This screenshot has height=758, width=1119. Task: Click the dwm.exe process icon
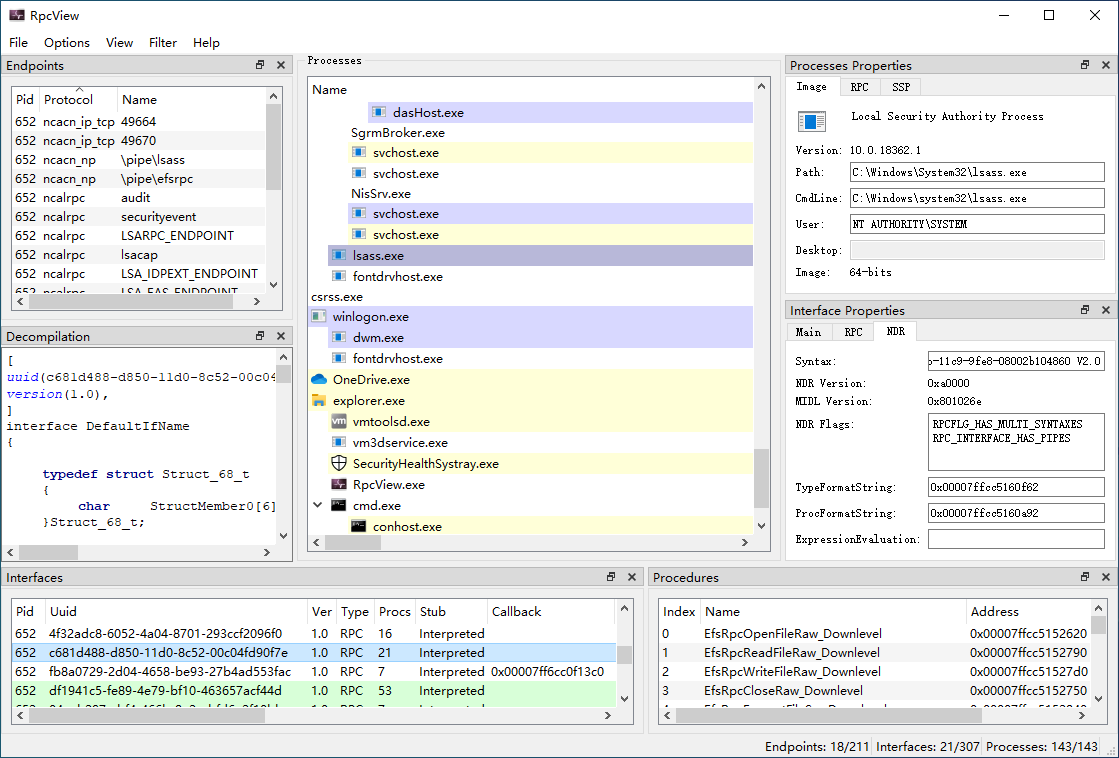point(339,337)
